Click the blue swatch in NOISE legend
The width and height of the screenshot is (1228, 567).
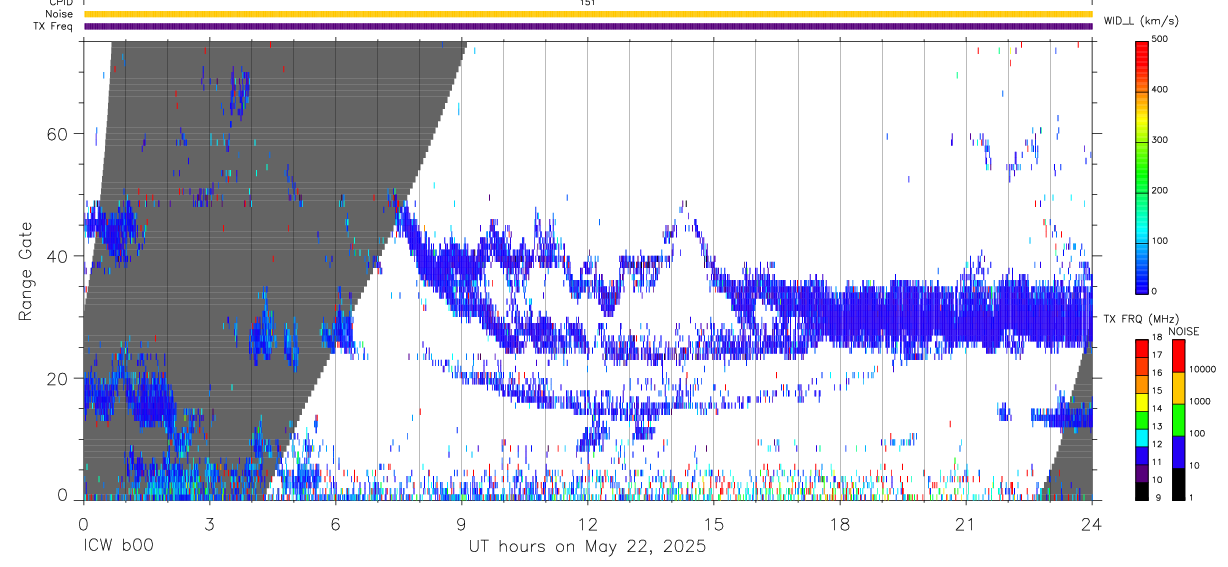tap(1177, 451)
